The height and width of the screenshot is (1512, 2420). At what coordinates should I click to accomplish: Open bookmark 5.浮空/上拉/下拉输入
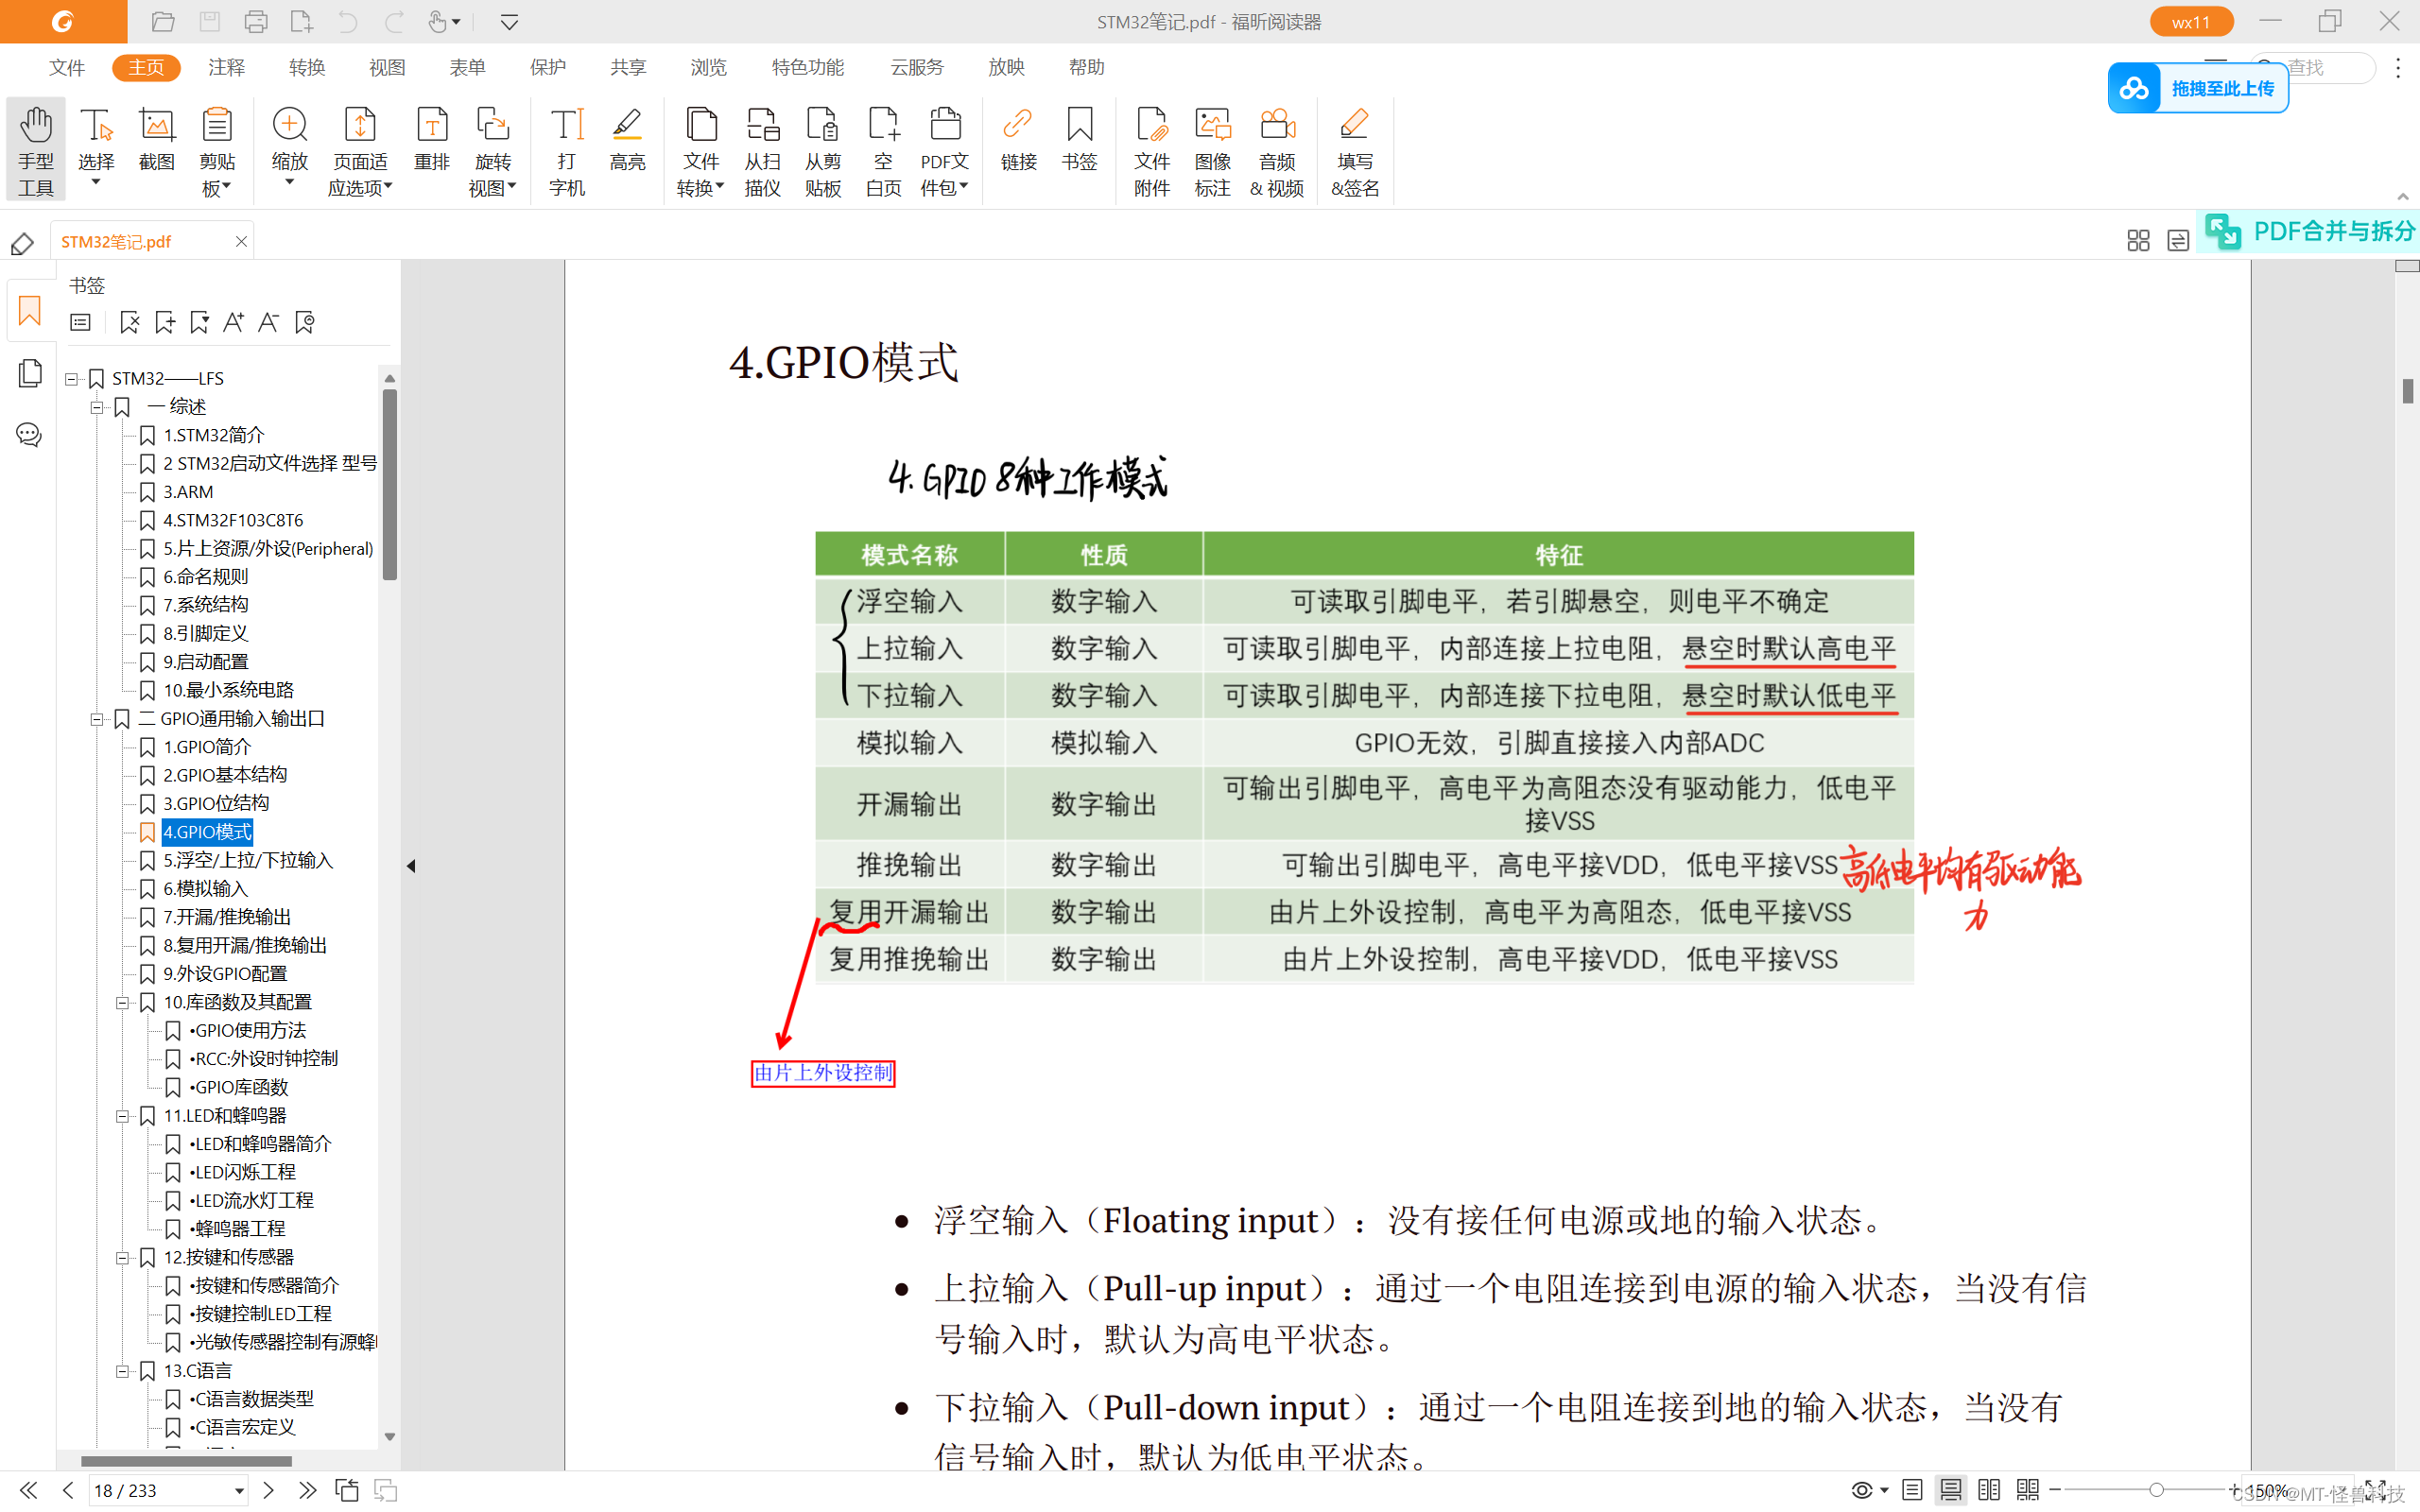tap(247, 860)
